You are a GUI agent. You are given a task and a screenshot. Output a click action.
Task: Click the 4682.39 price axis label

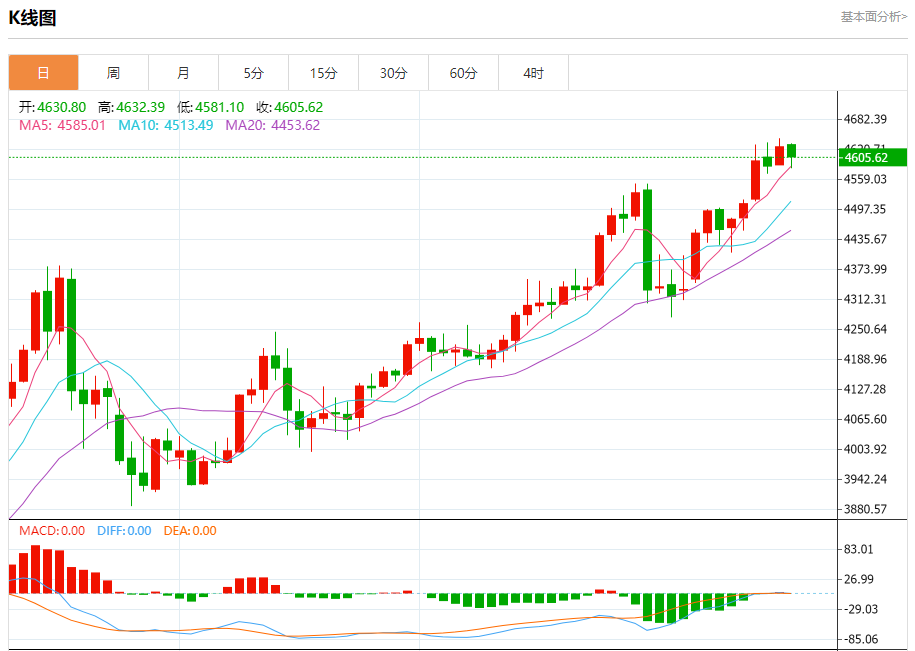[866, 119]
